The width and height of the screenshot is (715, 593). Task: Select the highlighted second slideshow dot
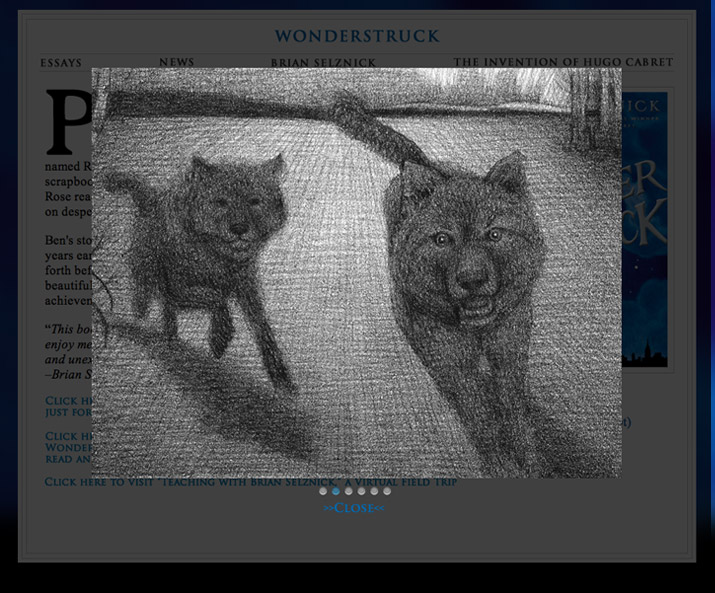click(336, 491)
